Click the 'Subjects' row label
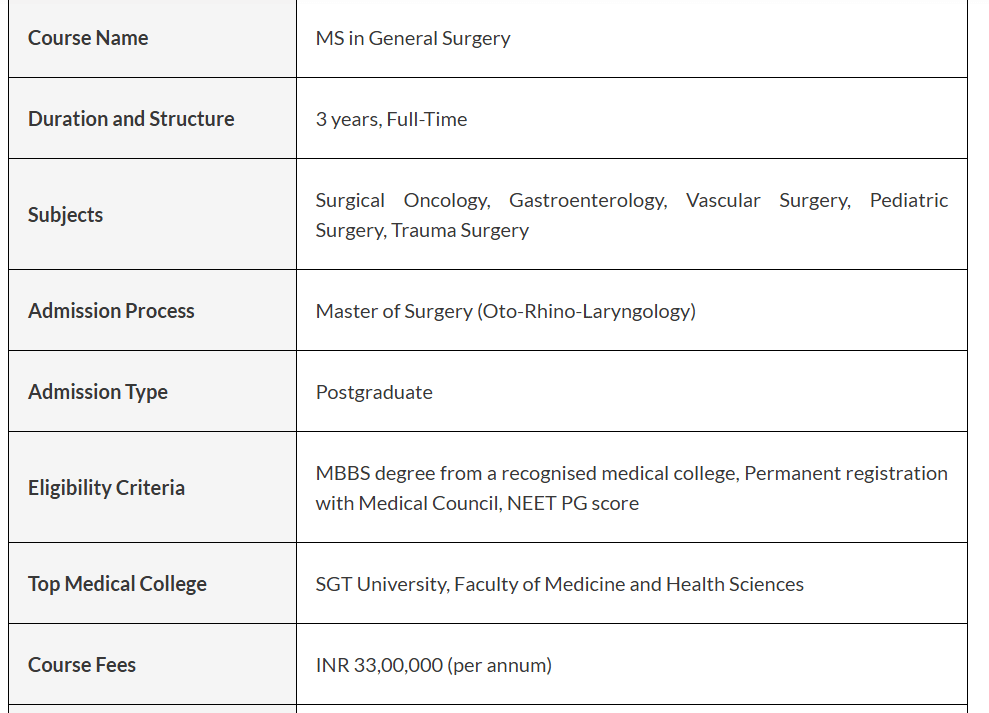Image resolution: width=989 pixels, height=713 pixels. click(x=65, y=215)
